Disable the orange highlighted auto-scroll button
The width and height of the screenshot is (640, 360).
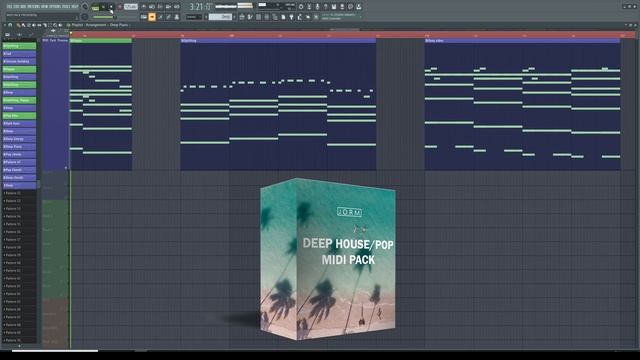[152, 17]
